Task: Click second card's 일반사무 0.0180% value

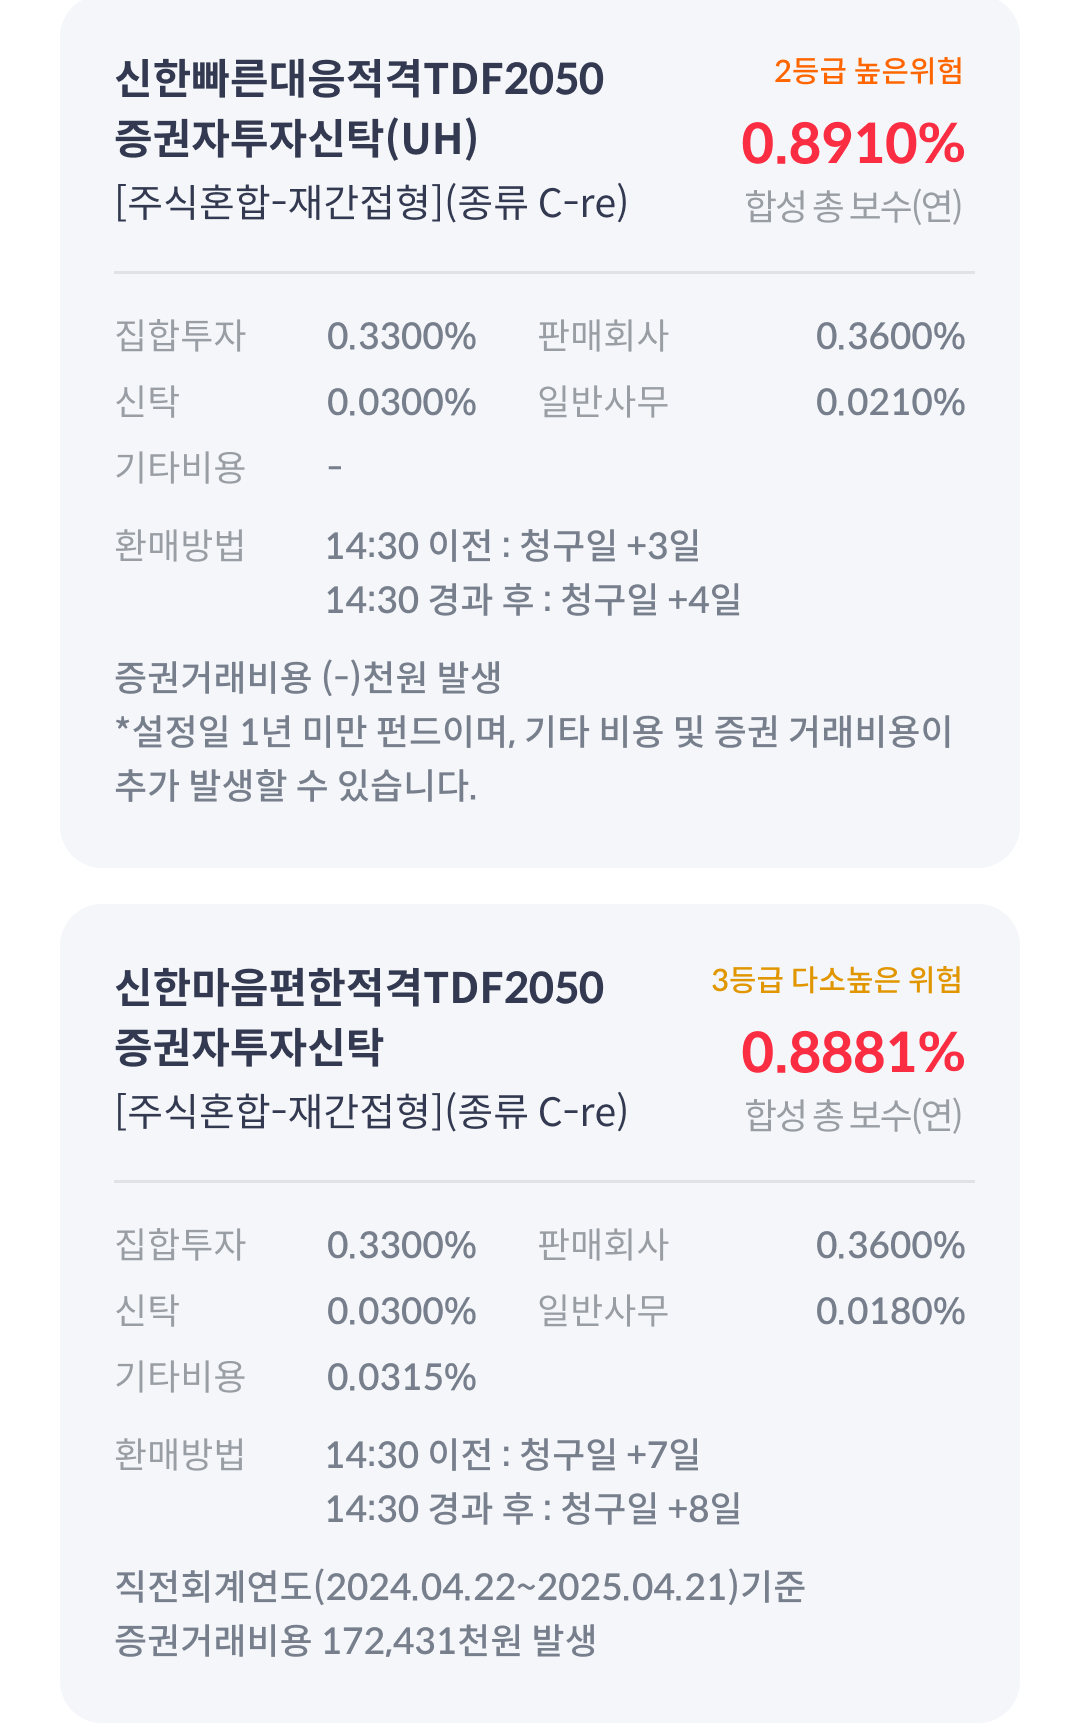Action: point(890,1311)
